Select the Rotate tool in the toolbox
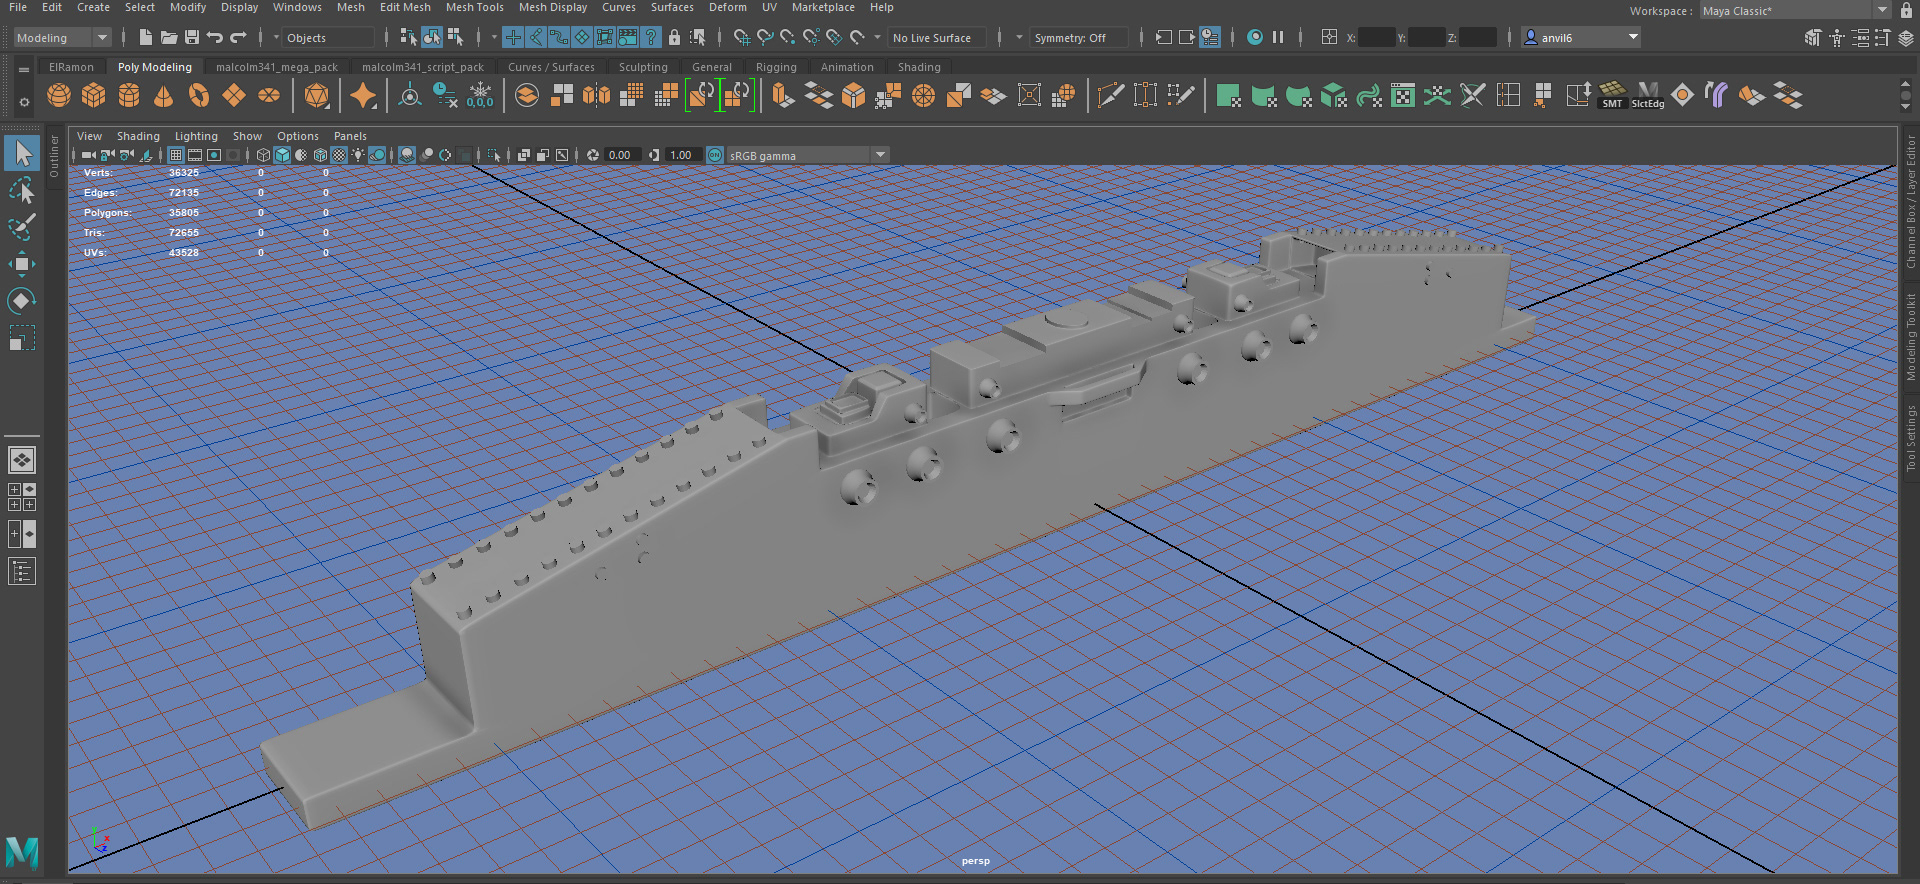The image size is (1920, 884). (x=21, y=301)
